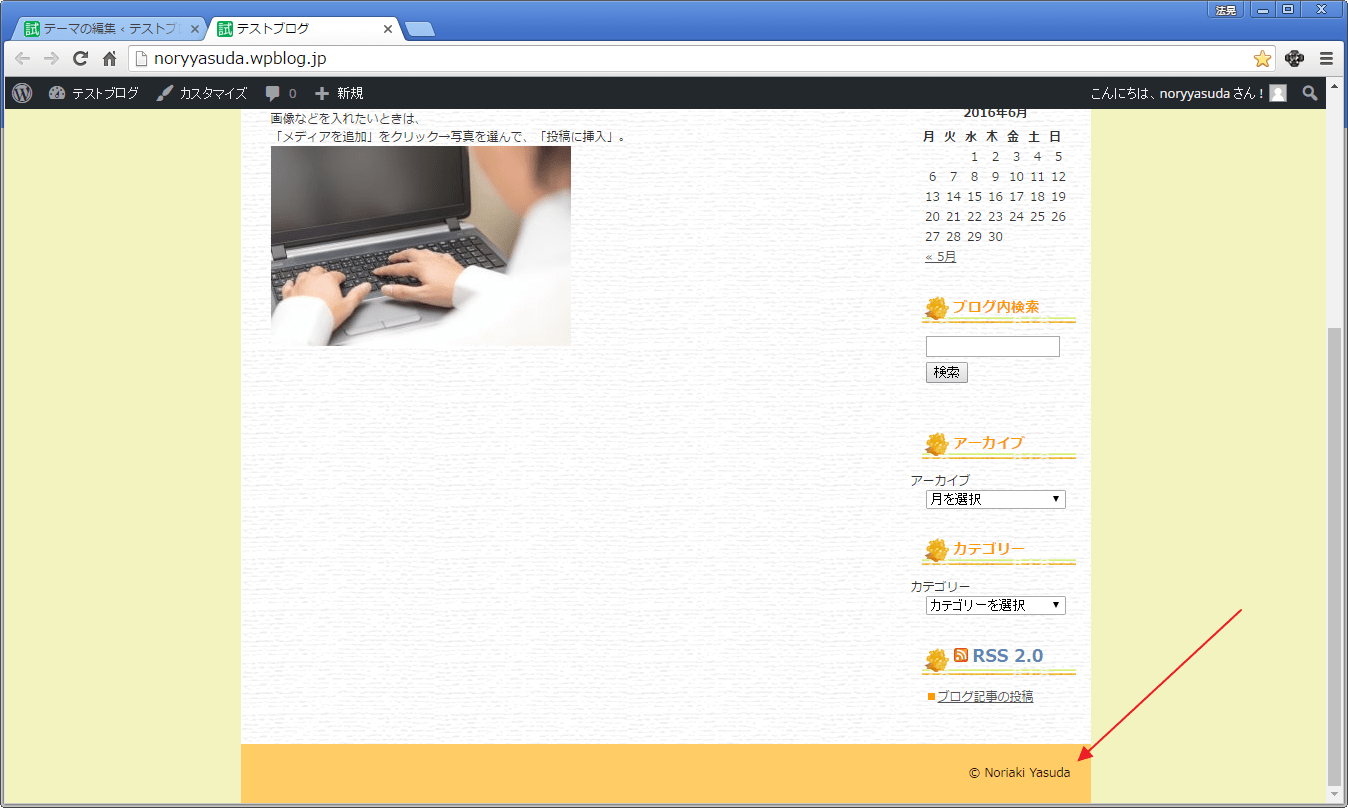1348x808 pixels.
Task: Go to the browser home page
Action: point(109,59)
